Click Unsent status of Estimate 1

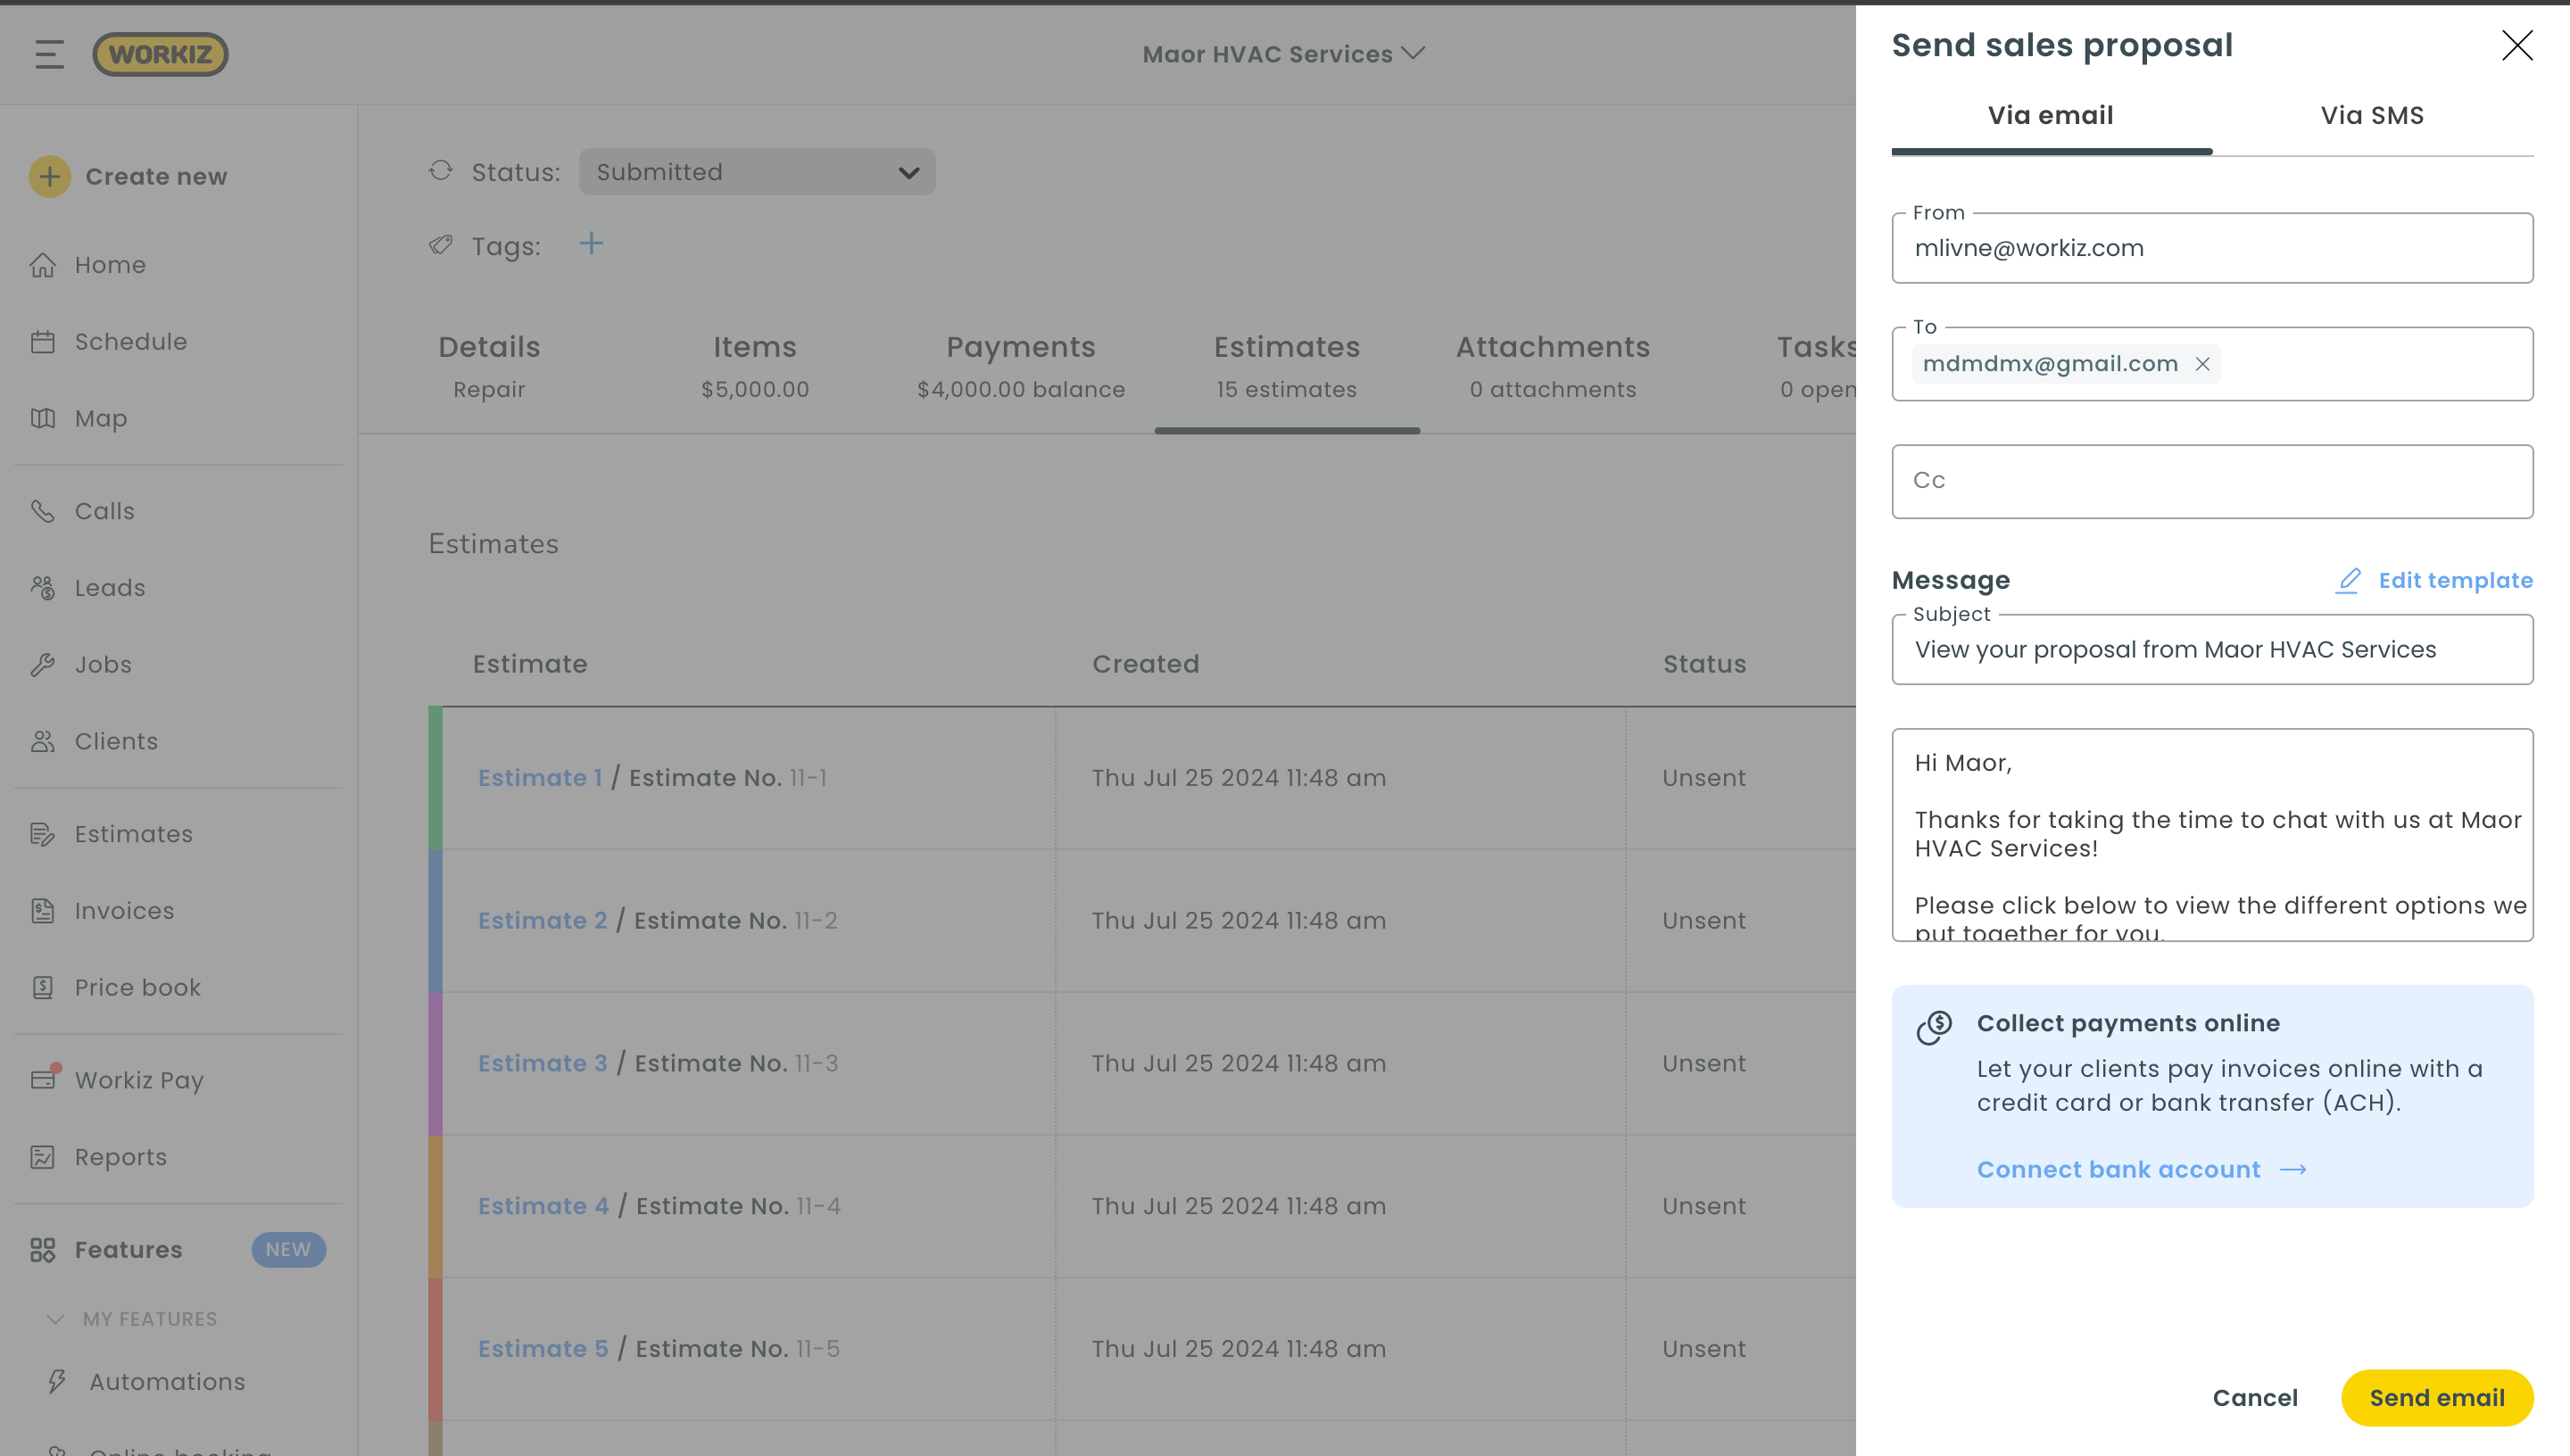coord(1704,778)
